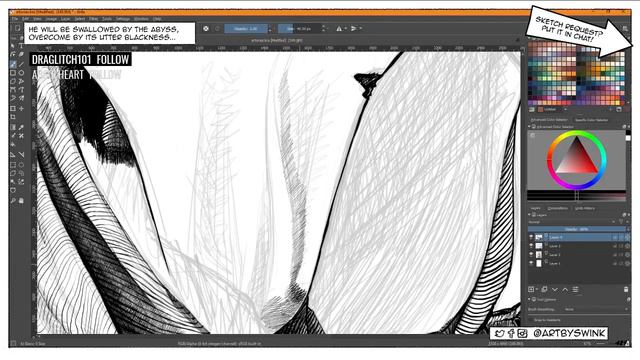Collapse the Layers docker arrow
The width and height of the screenshot is (640, 360).
(530, 215)
